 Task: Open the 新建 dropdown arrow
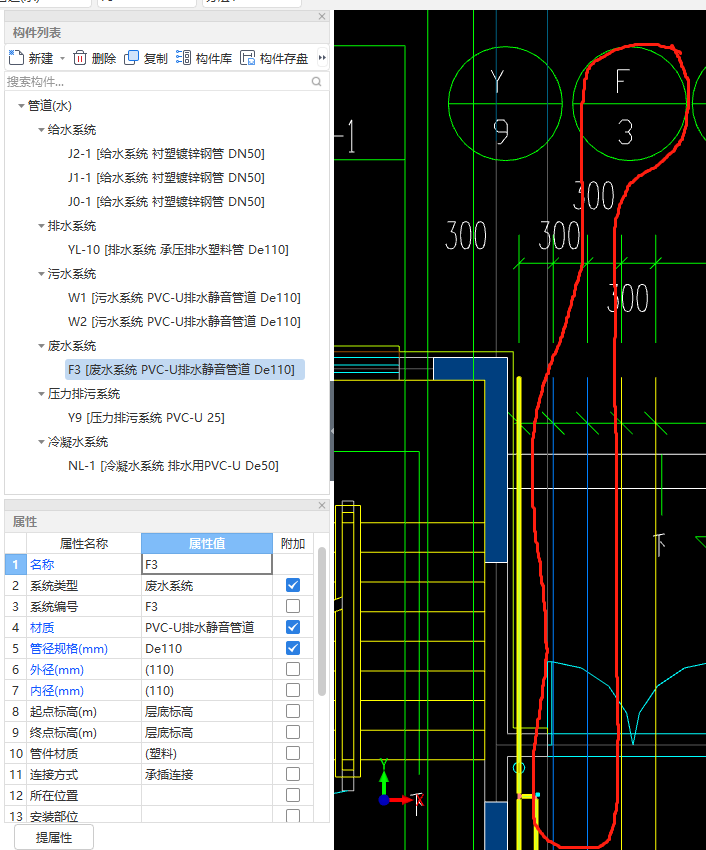coord(62,58)
